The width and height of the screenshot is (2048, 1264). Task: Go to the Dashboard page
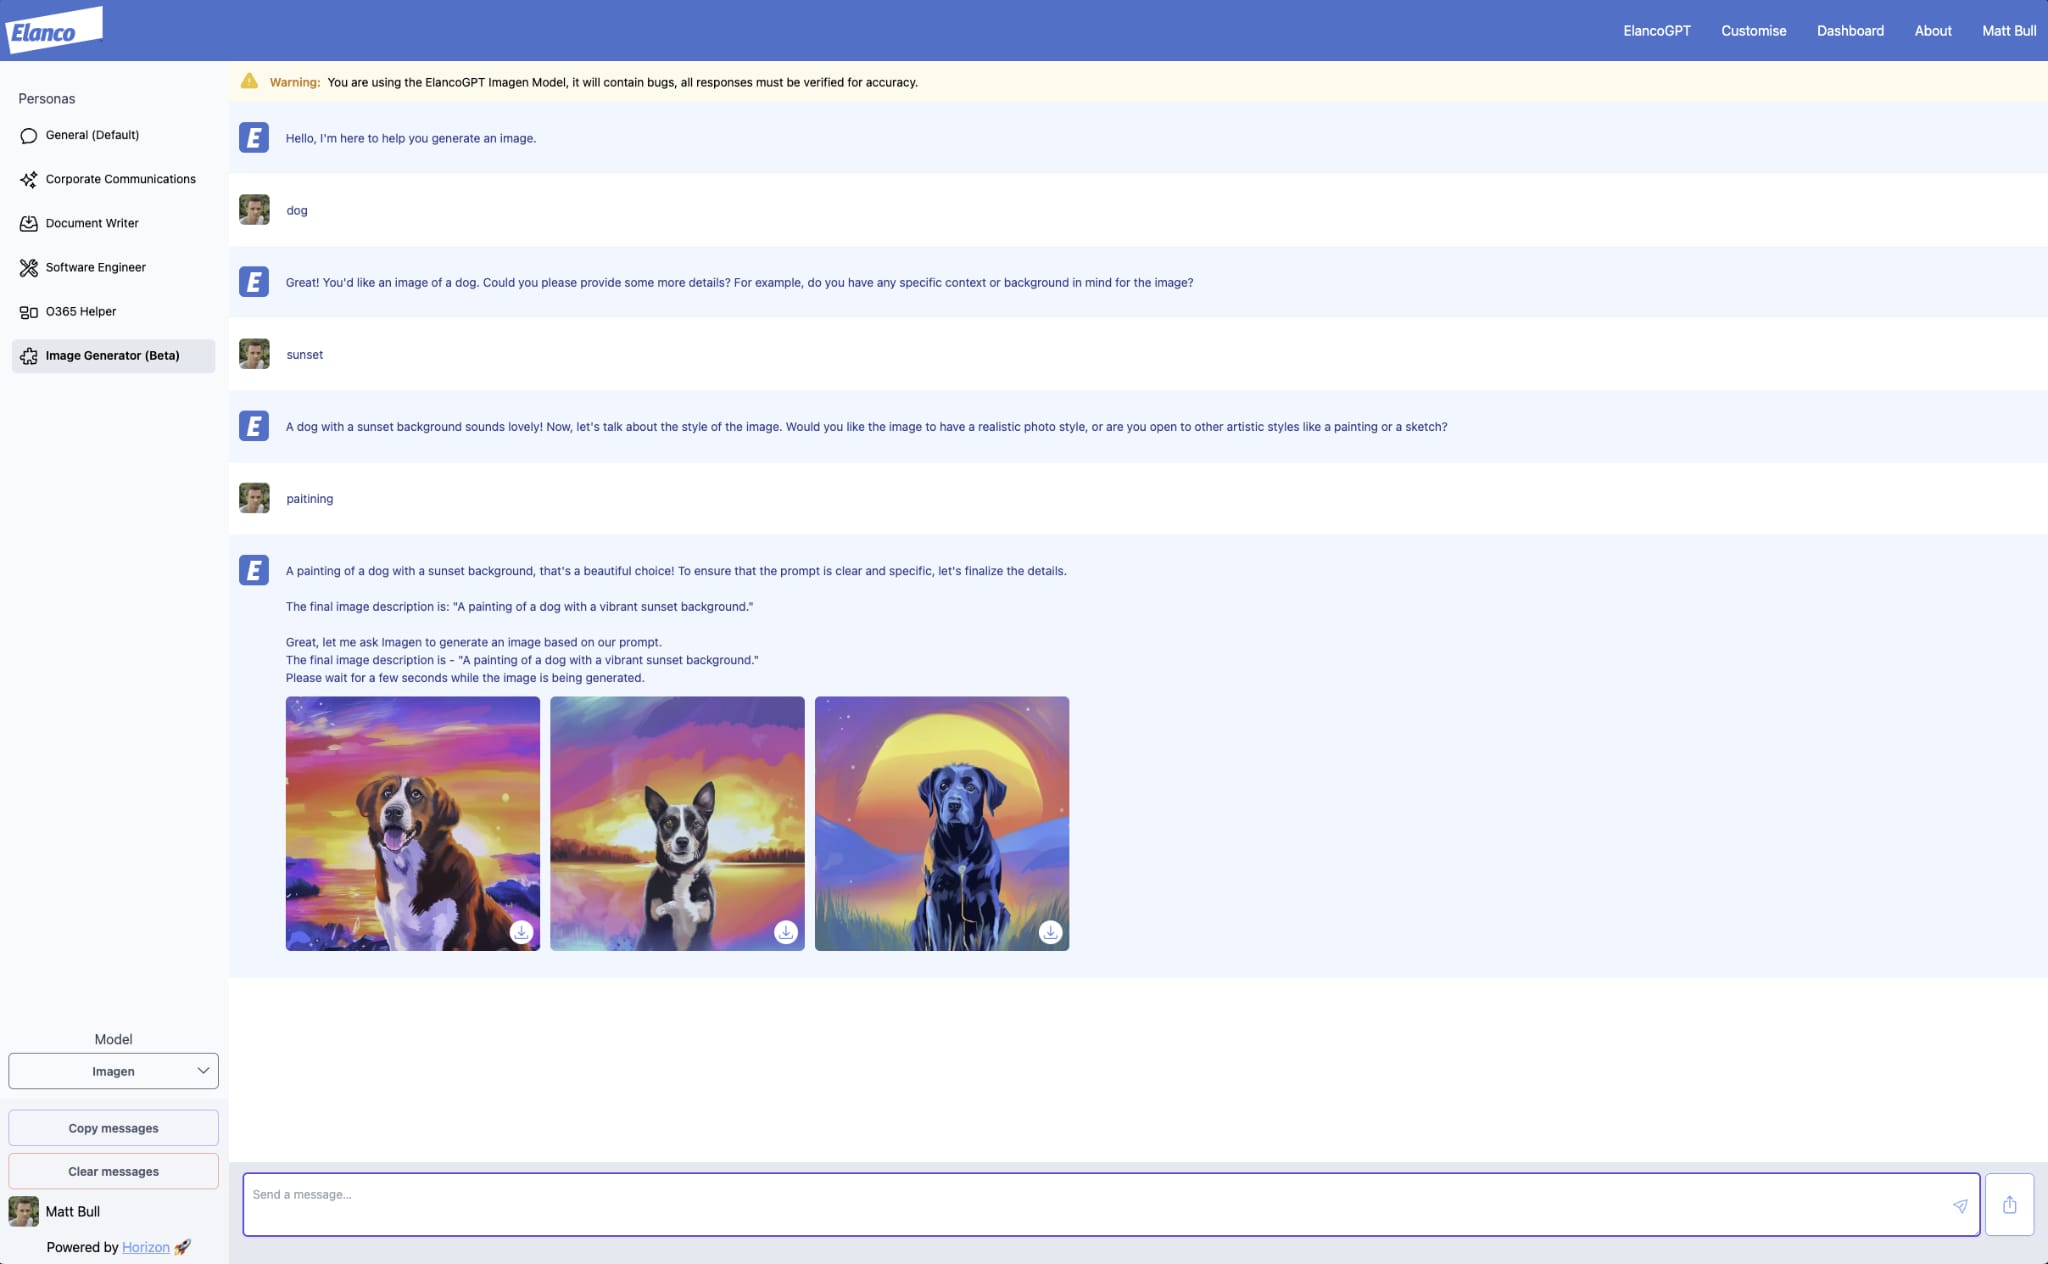(1850, 31)
